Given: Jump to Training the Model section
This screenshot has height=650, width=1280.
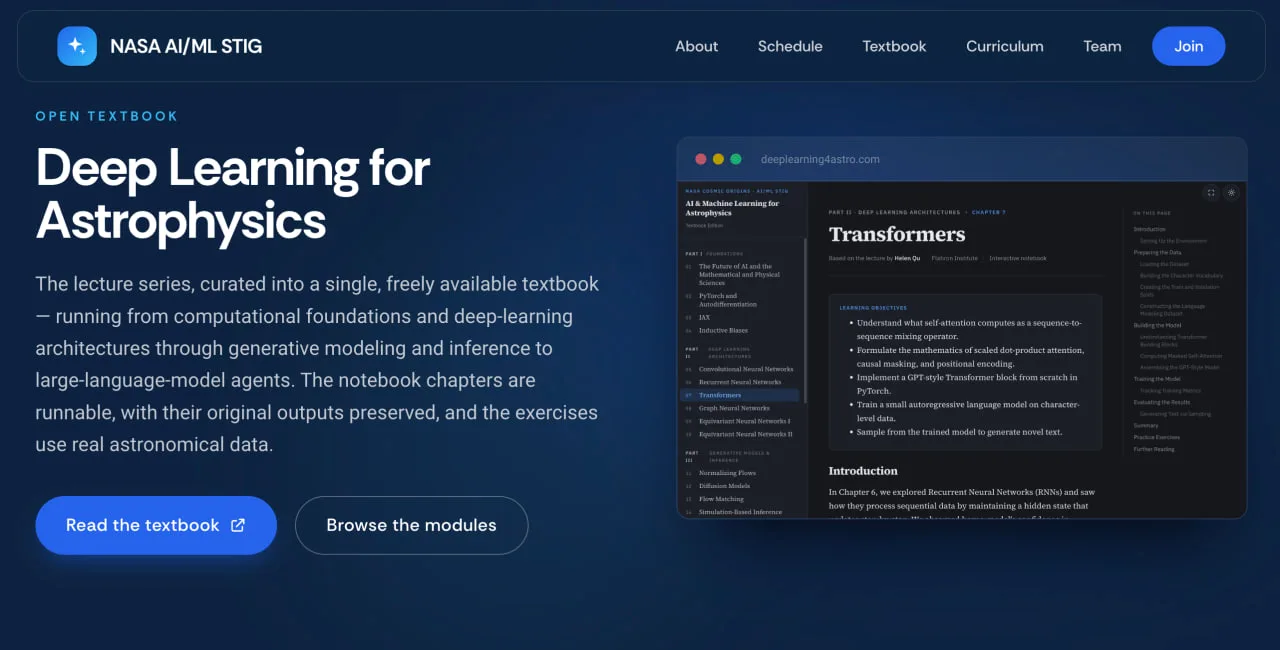Looking at the screenshot, I should coord(1156,379).
